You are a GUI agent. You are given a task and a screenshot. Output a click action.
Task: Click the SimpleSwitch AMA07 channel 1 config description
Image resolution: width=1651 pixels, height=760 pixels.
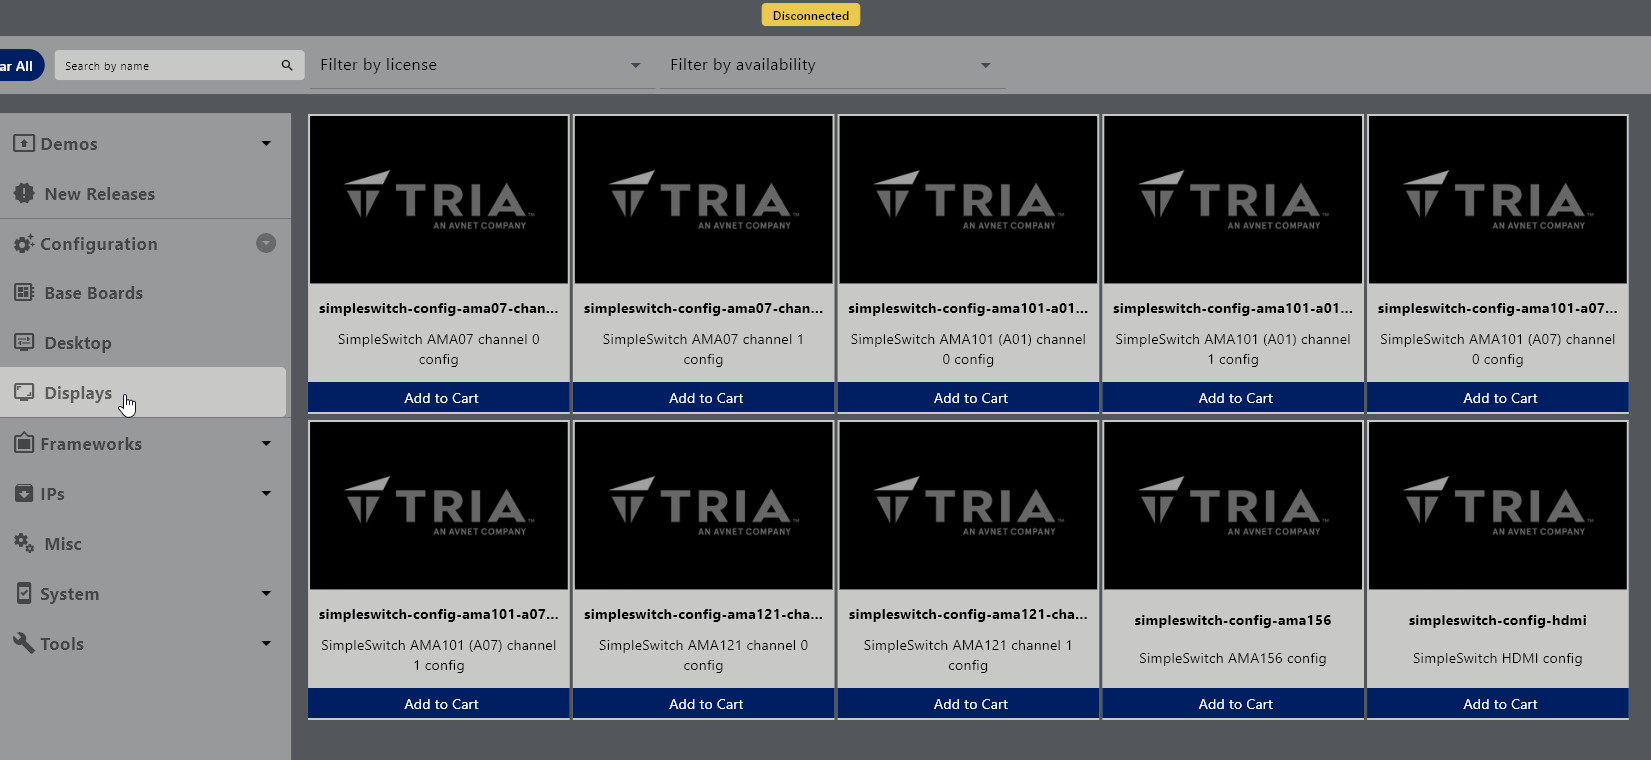tap(704, 349)
